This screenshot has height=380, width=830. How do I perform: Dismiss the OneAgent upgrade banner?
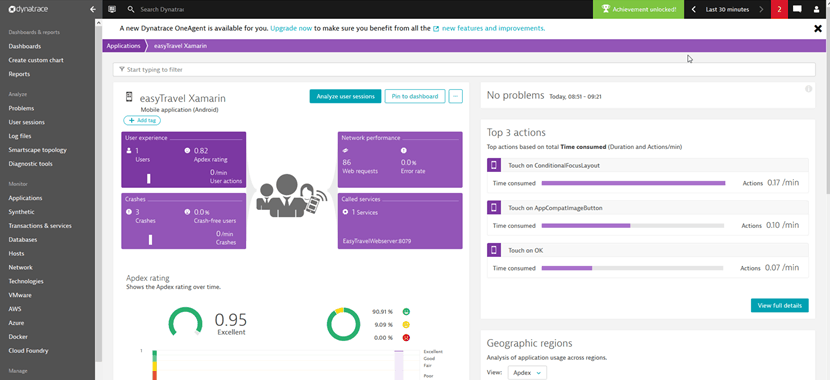coord(818,29)
